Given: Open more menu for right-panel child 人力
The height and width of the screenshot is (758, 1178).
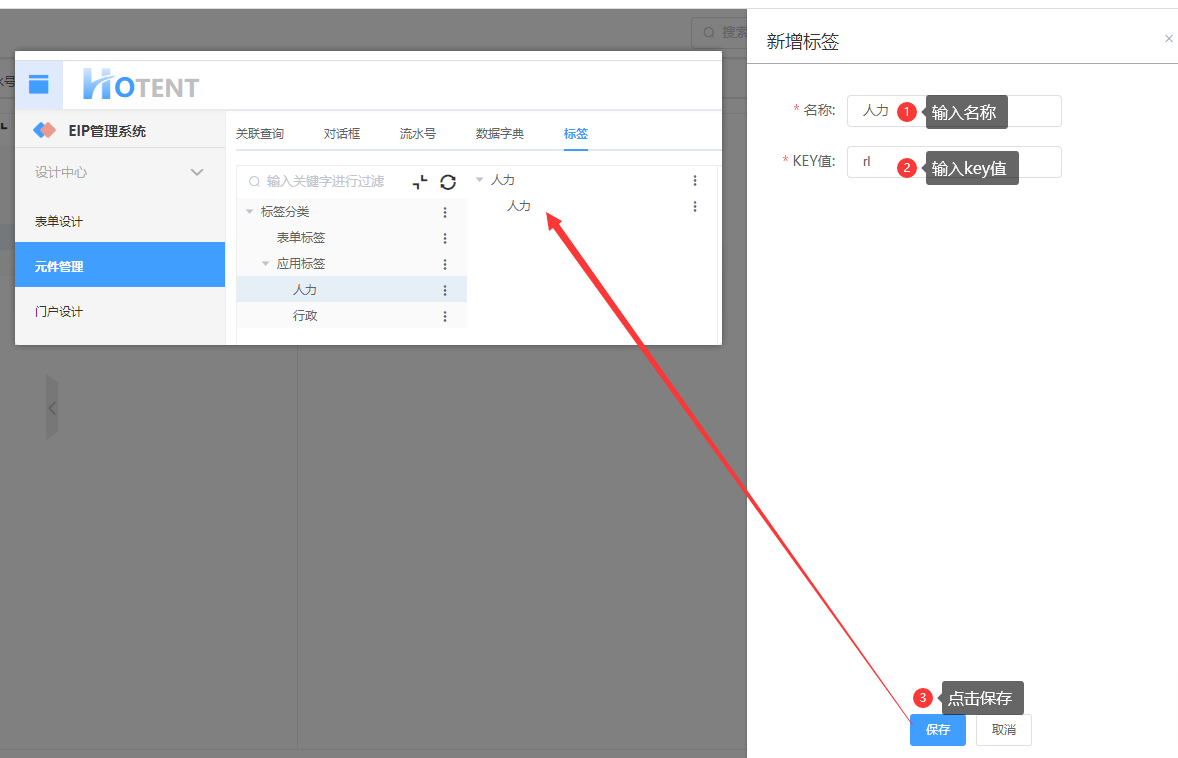Looking at the screenshot, I should 695,206.
